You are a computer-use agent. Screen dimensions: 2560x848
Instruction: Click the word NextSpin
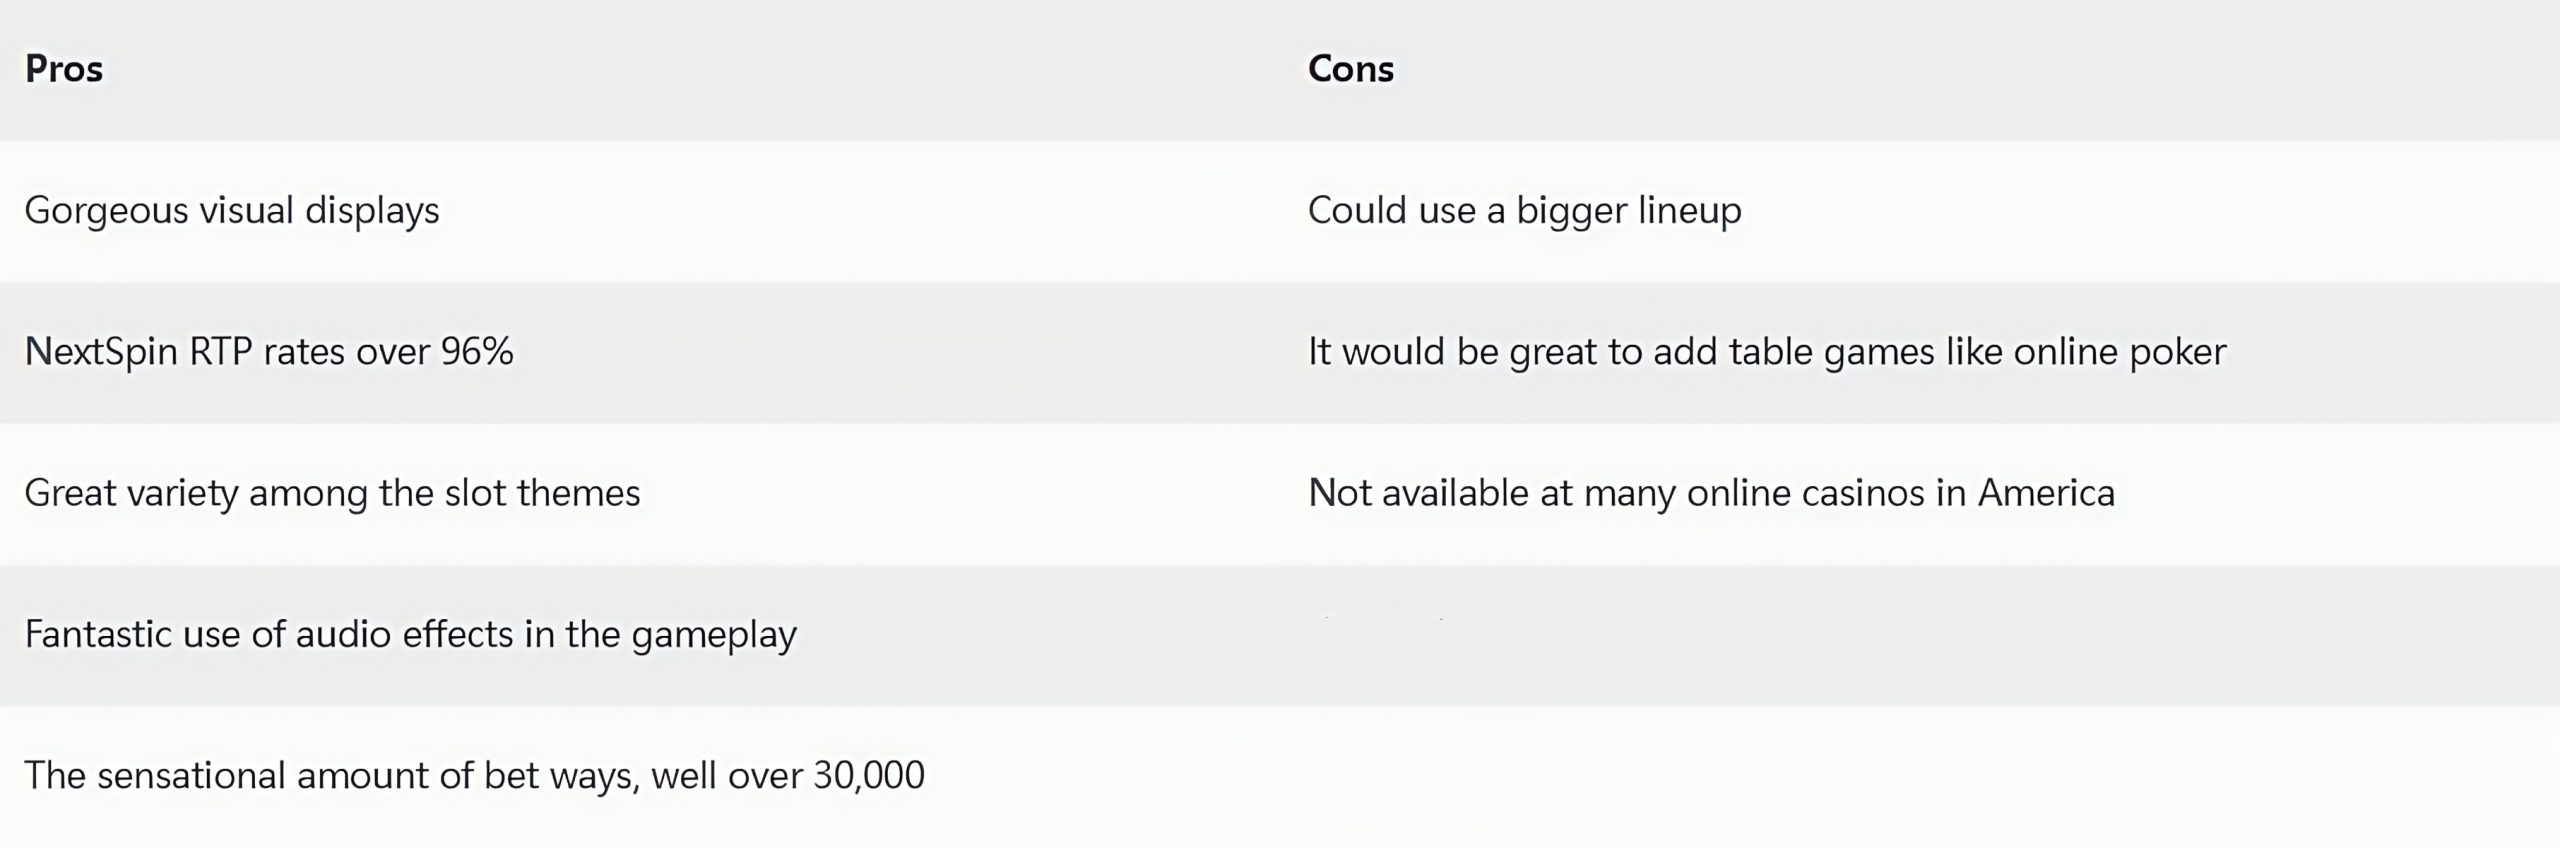101,352
